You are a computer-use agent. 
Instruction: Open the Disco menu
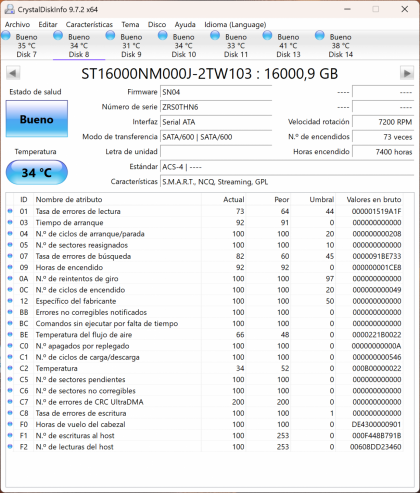coord(157,24)
